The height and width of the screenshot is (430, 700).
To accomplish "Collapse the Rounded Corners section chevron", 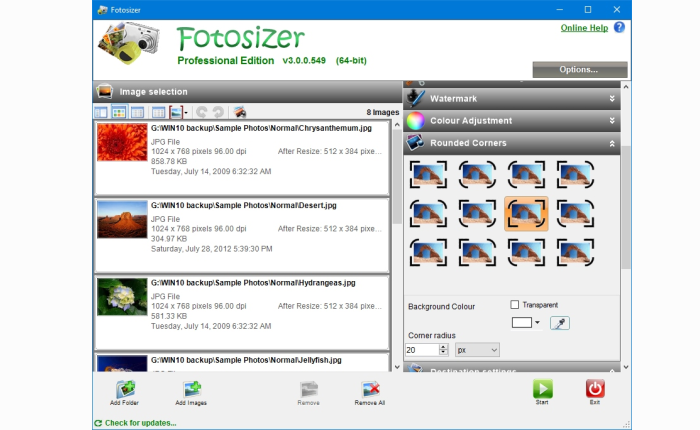I will click(612, 143).
